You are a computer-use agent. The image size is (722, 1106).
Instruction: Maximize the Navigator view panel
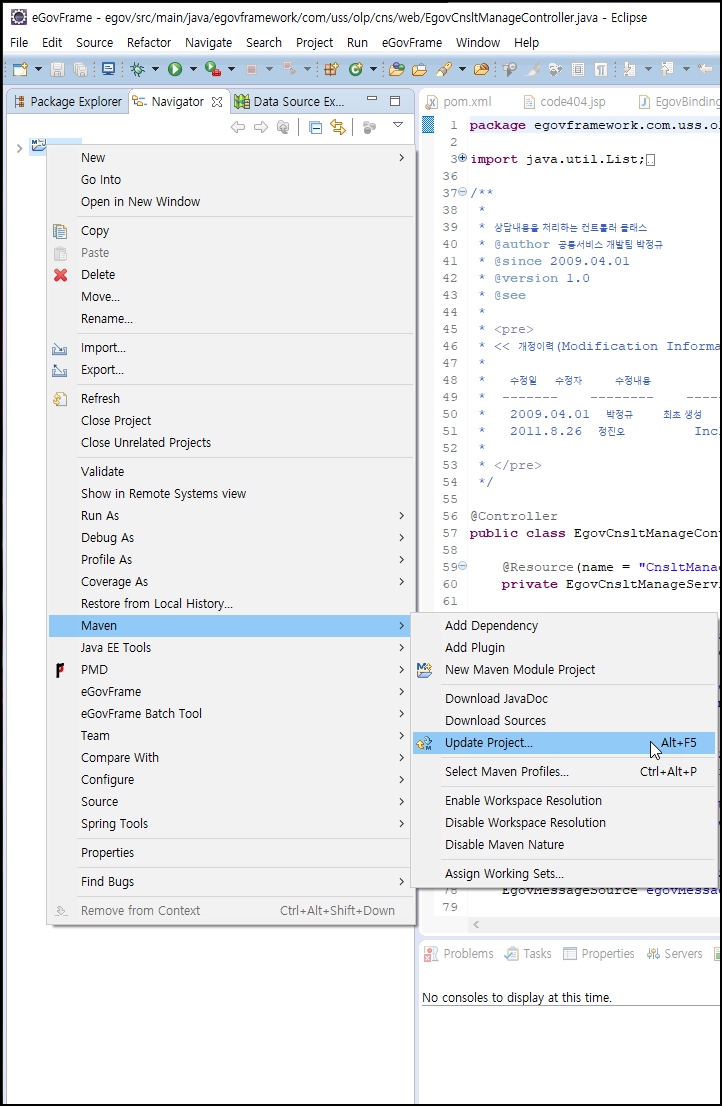pos(395,101)
